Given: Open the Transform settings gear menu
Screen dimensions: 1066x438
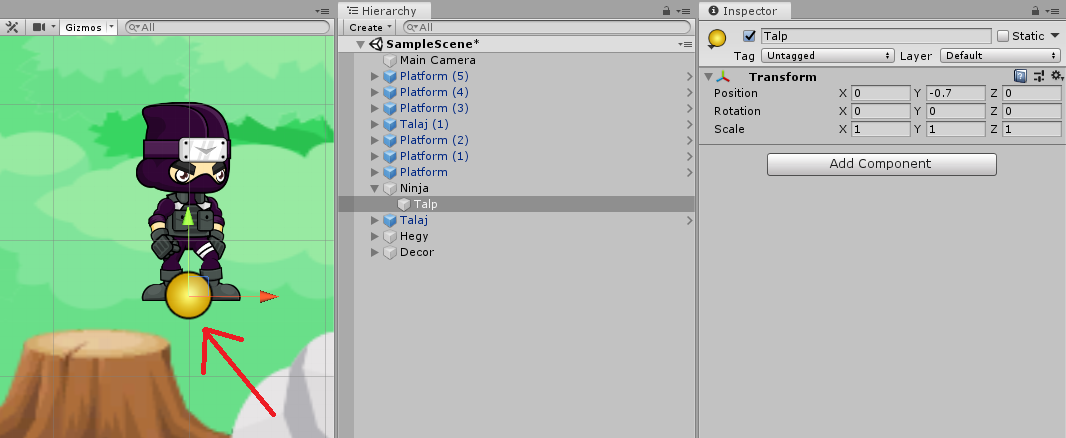Looking at the screenshot, I should (1056, 76).
